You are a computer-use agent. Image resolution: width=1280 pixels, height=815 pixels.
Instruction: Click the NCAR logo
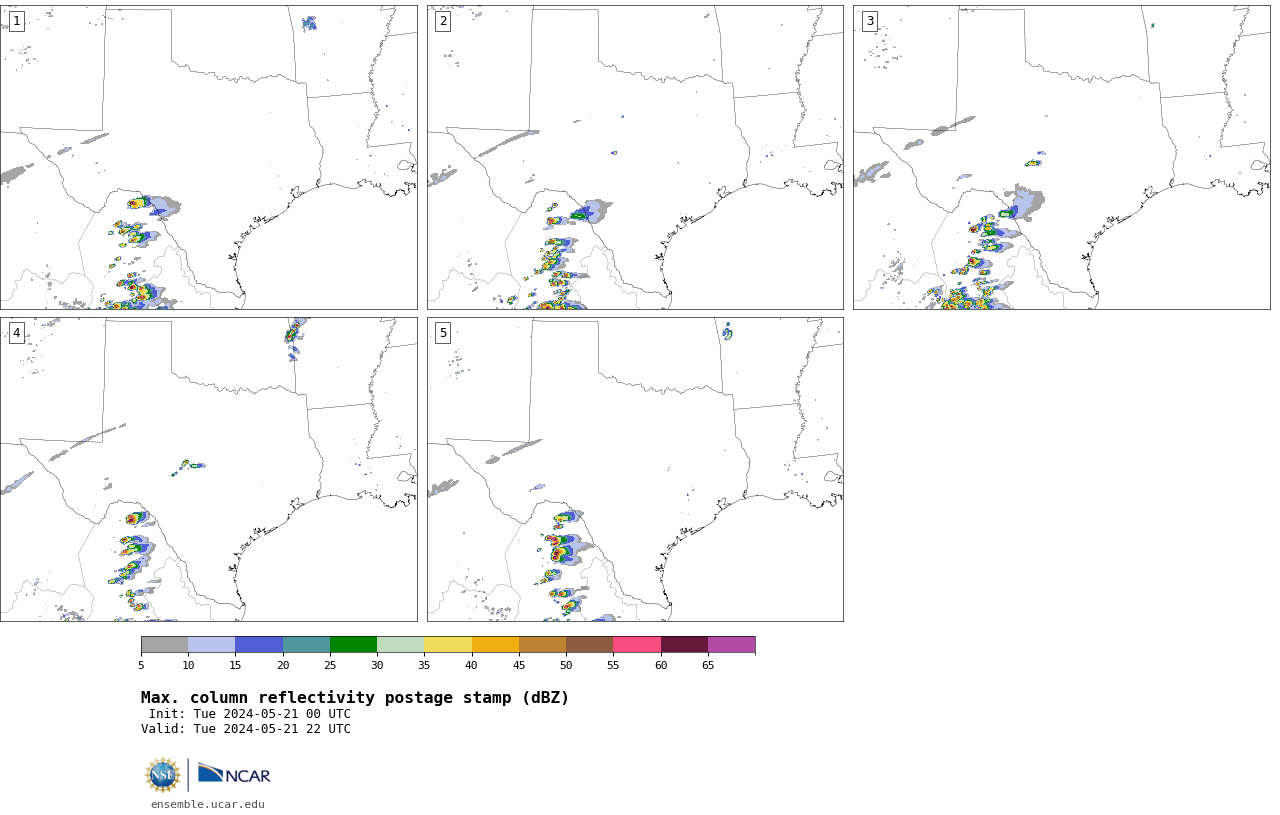[x=234, y=774]
